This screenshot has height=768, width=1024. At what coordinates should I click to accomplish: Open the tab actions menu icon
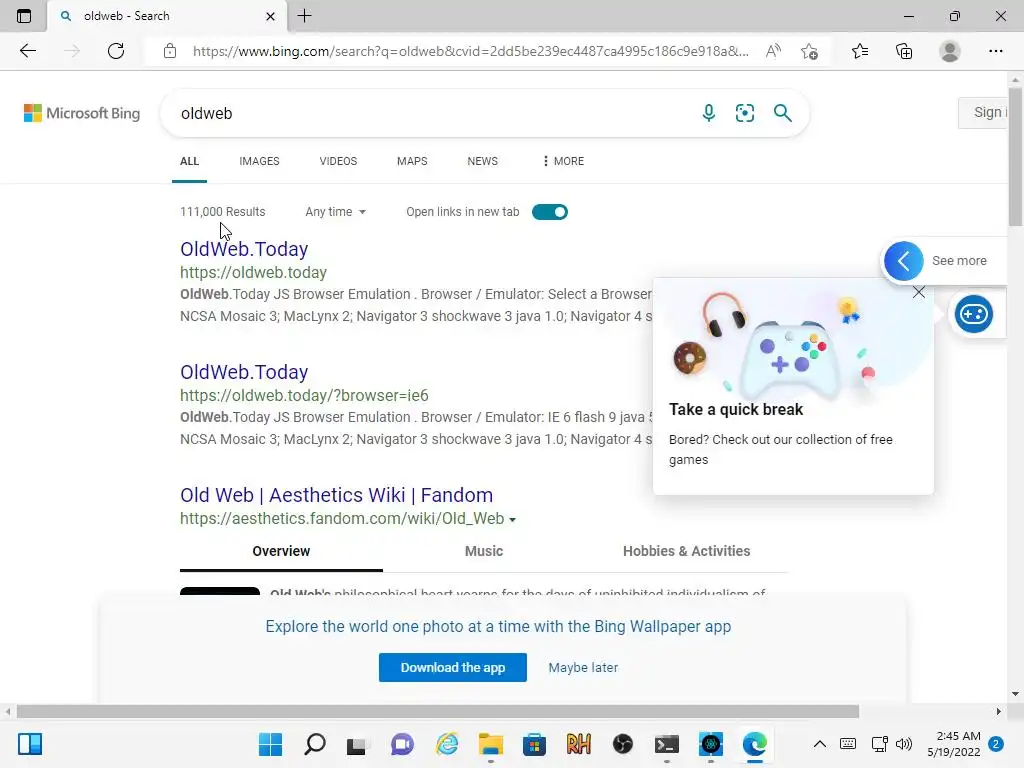tap(24, 16)
